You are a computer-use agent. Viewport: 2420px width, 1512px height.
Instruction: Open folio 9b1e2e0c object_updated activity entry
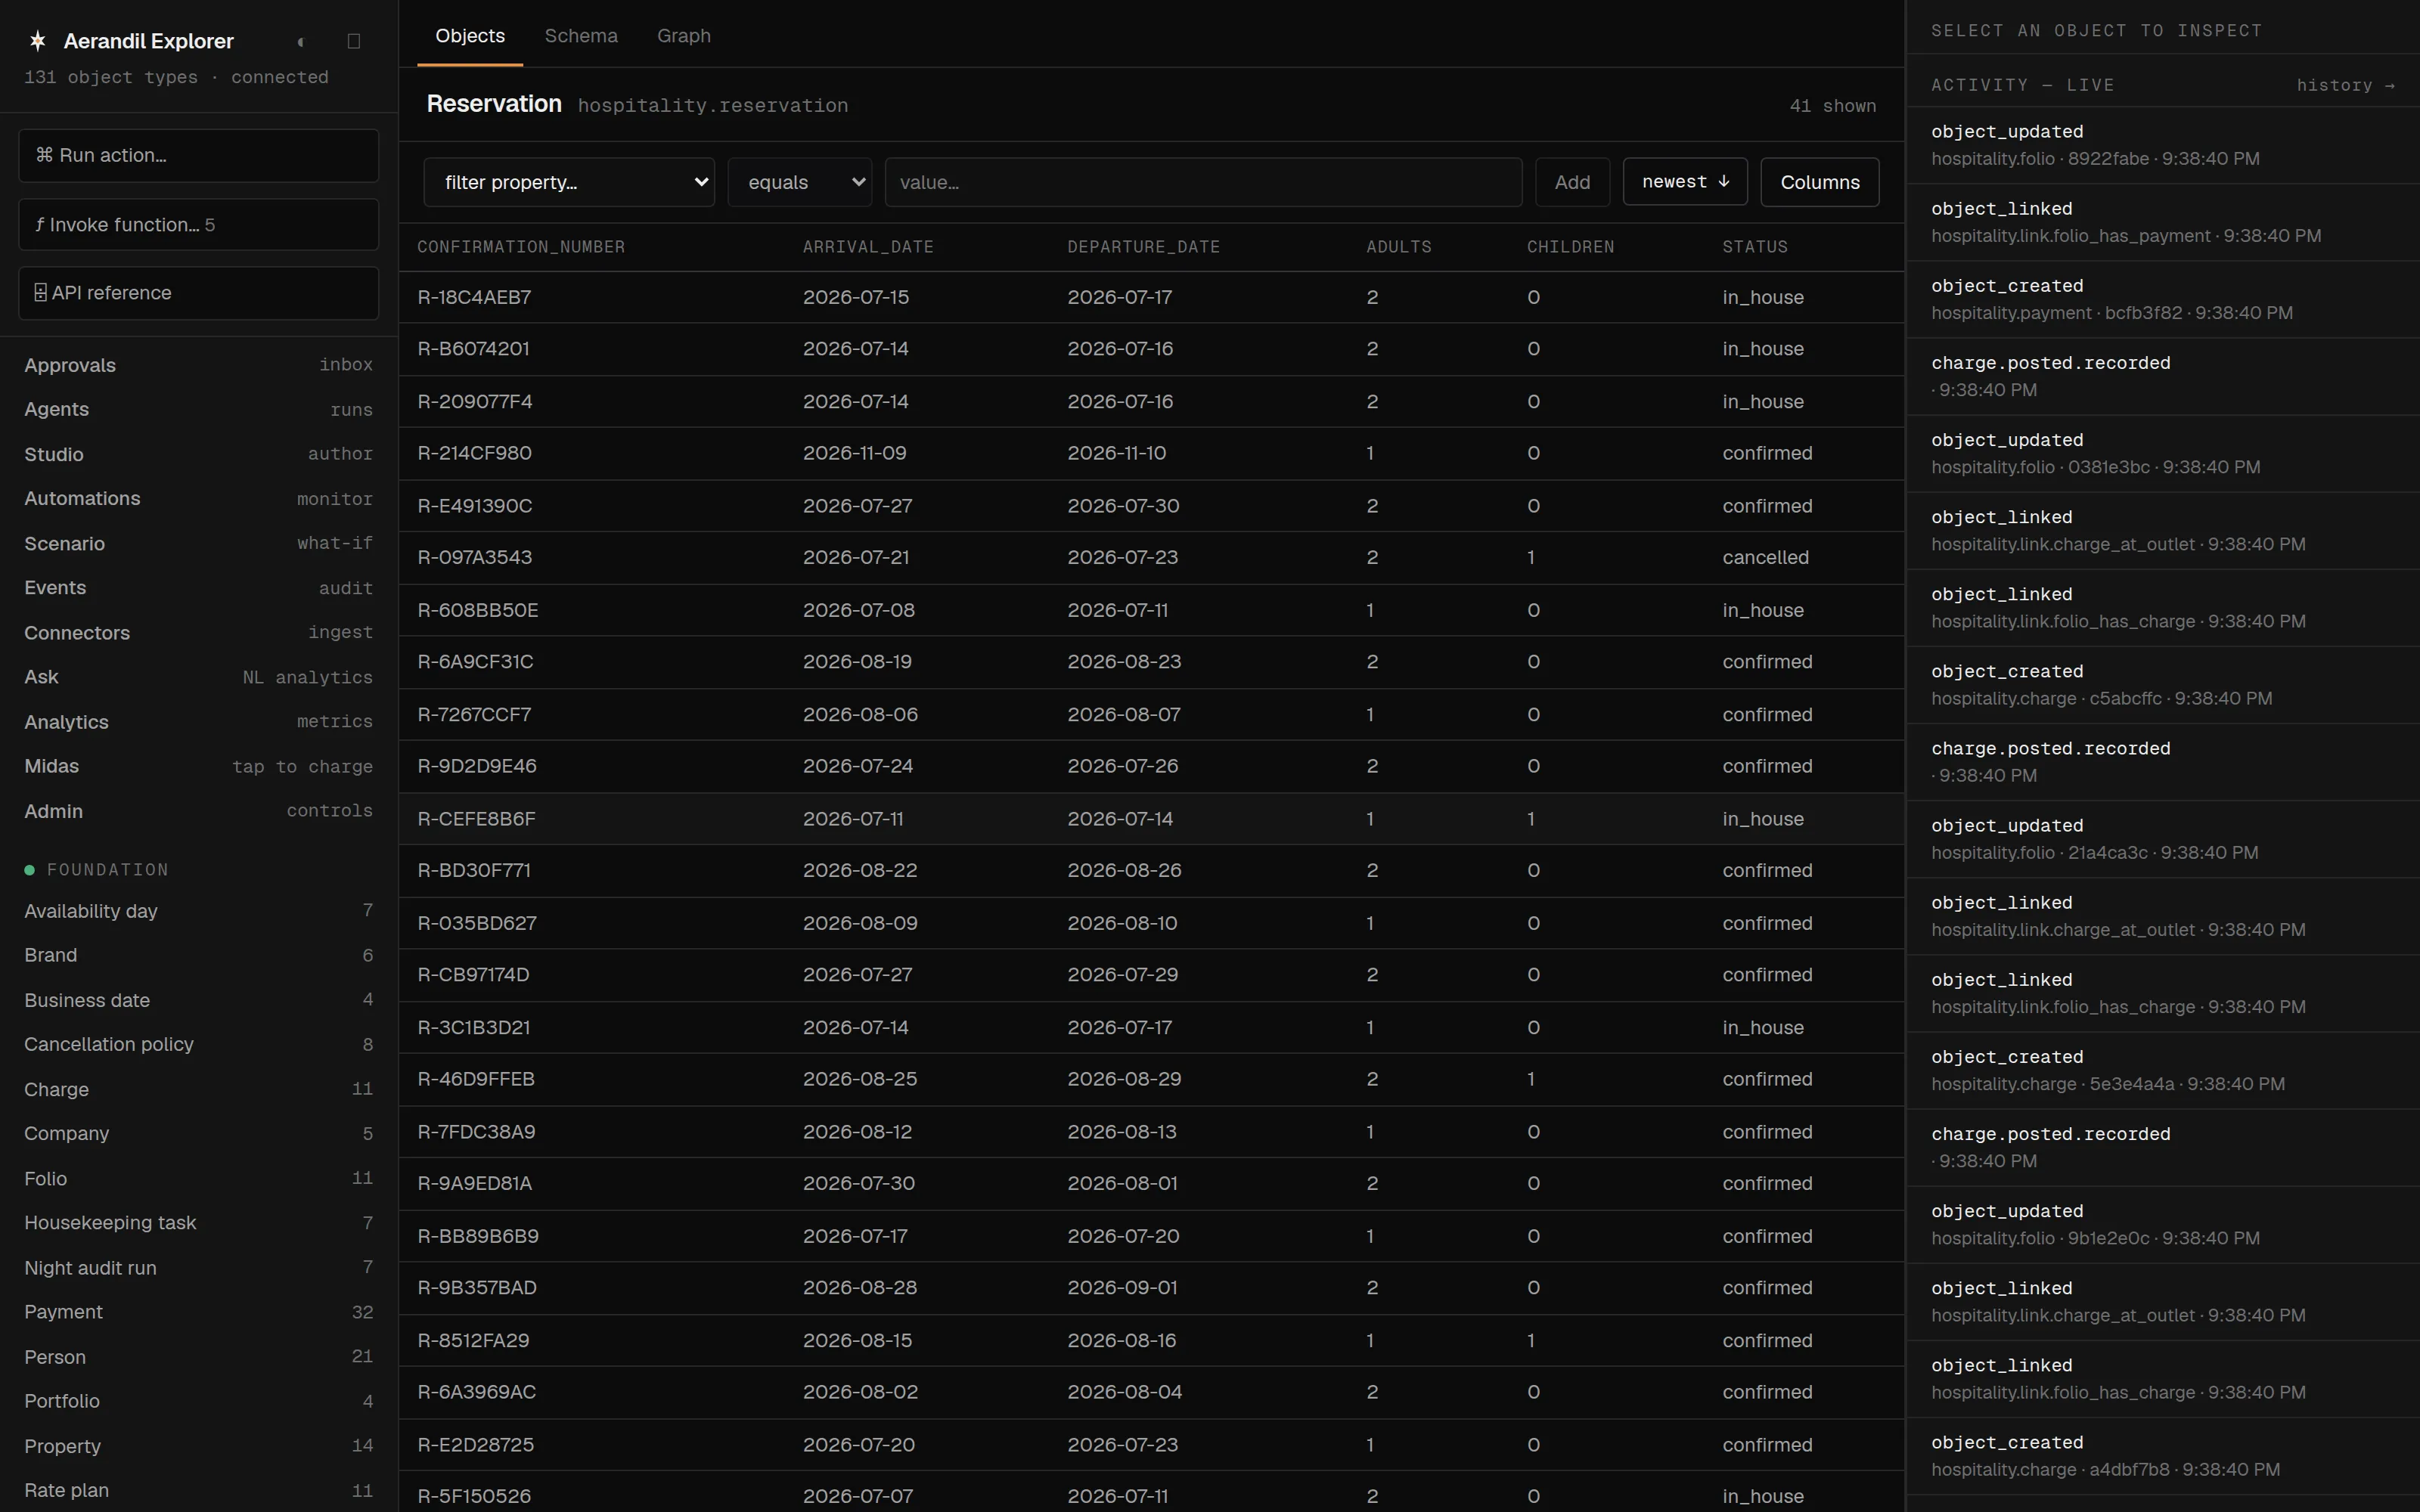click(x=2162, y=1224)
